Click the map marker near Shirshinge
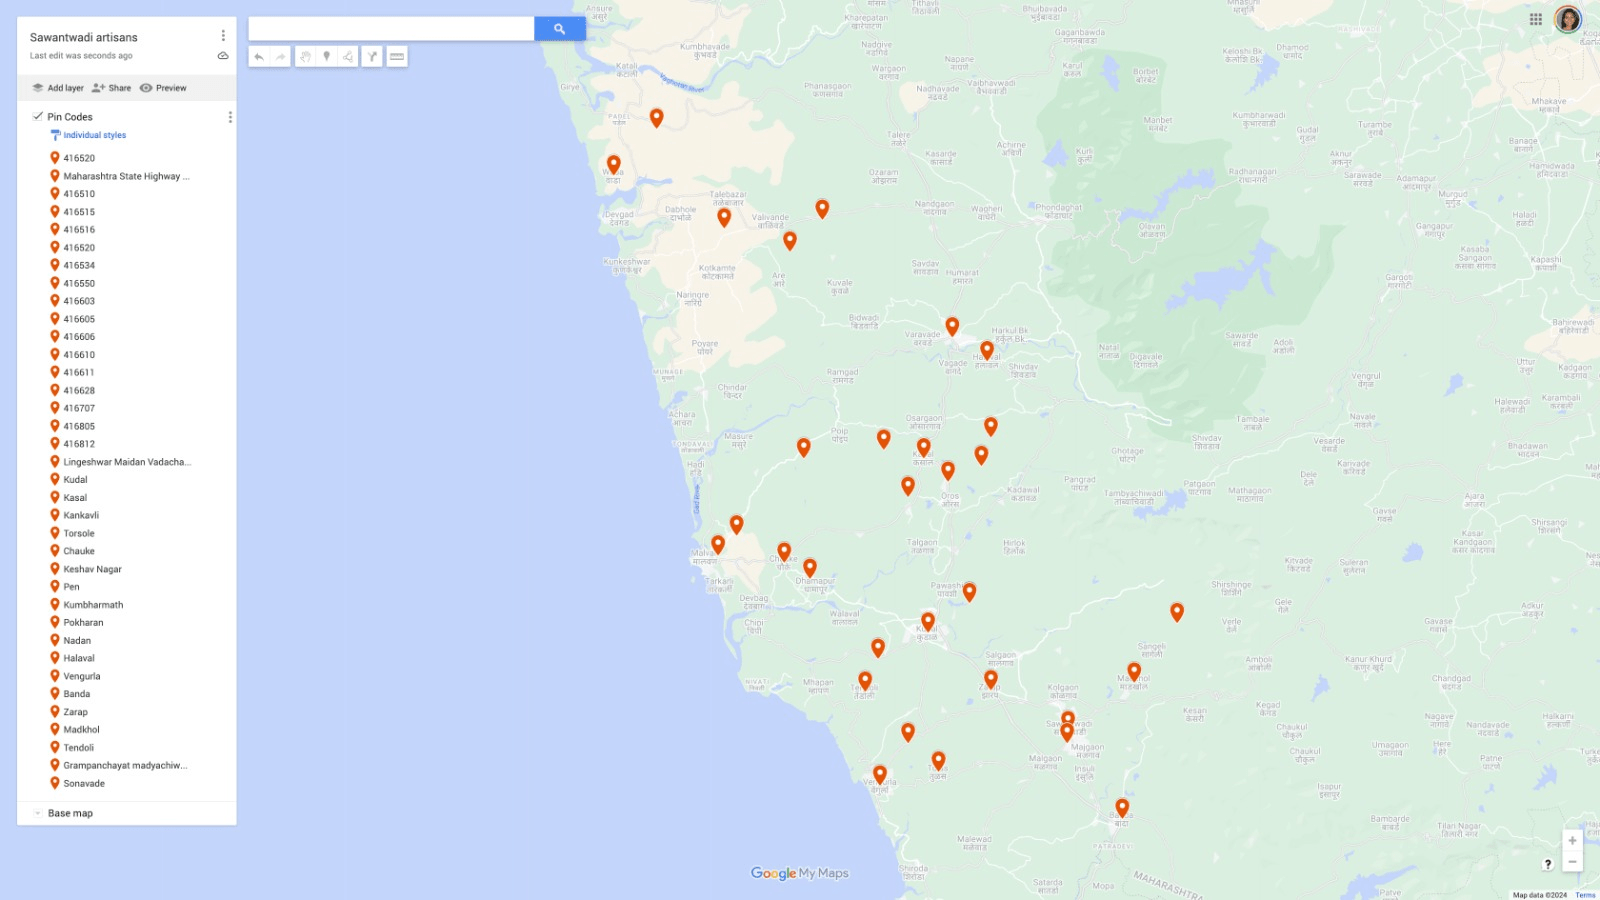1600x900 pixels. click(1177, 612)
